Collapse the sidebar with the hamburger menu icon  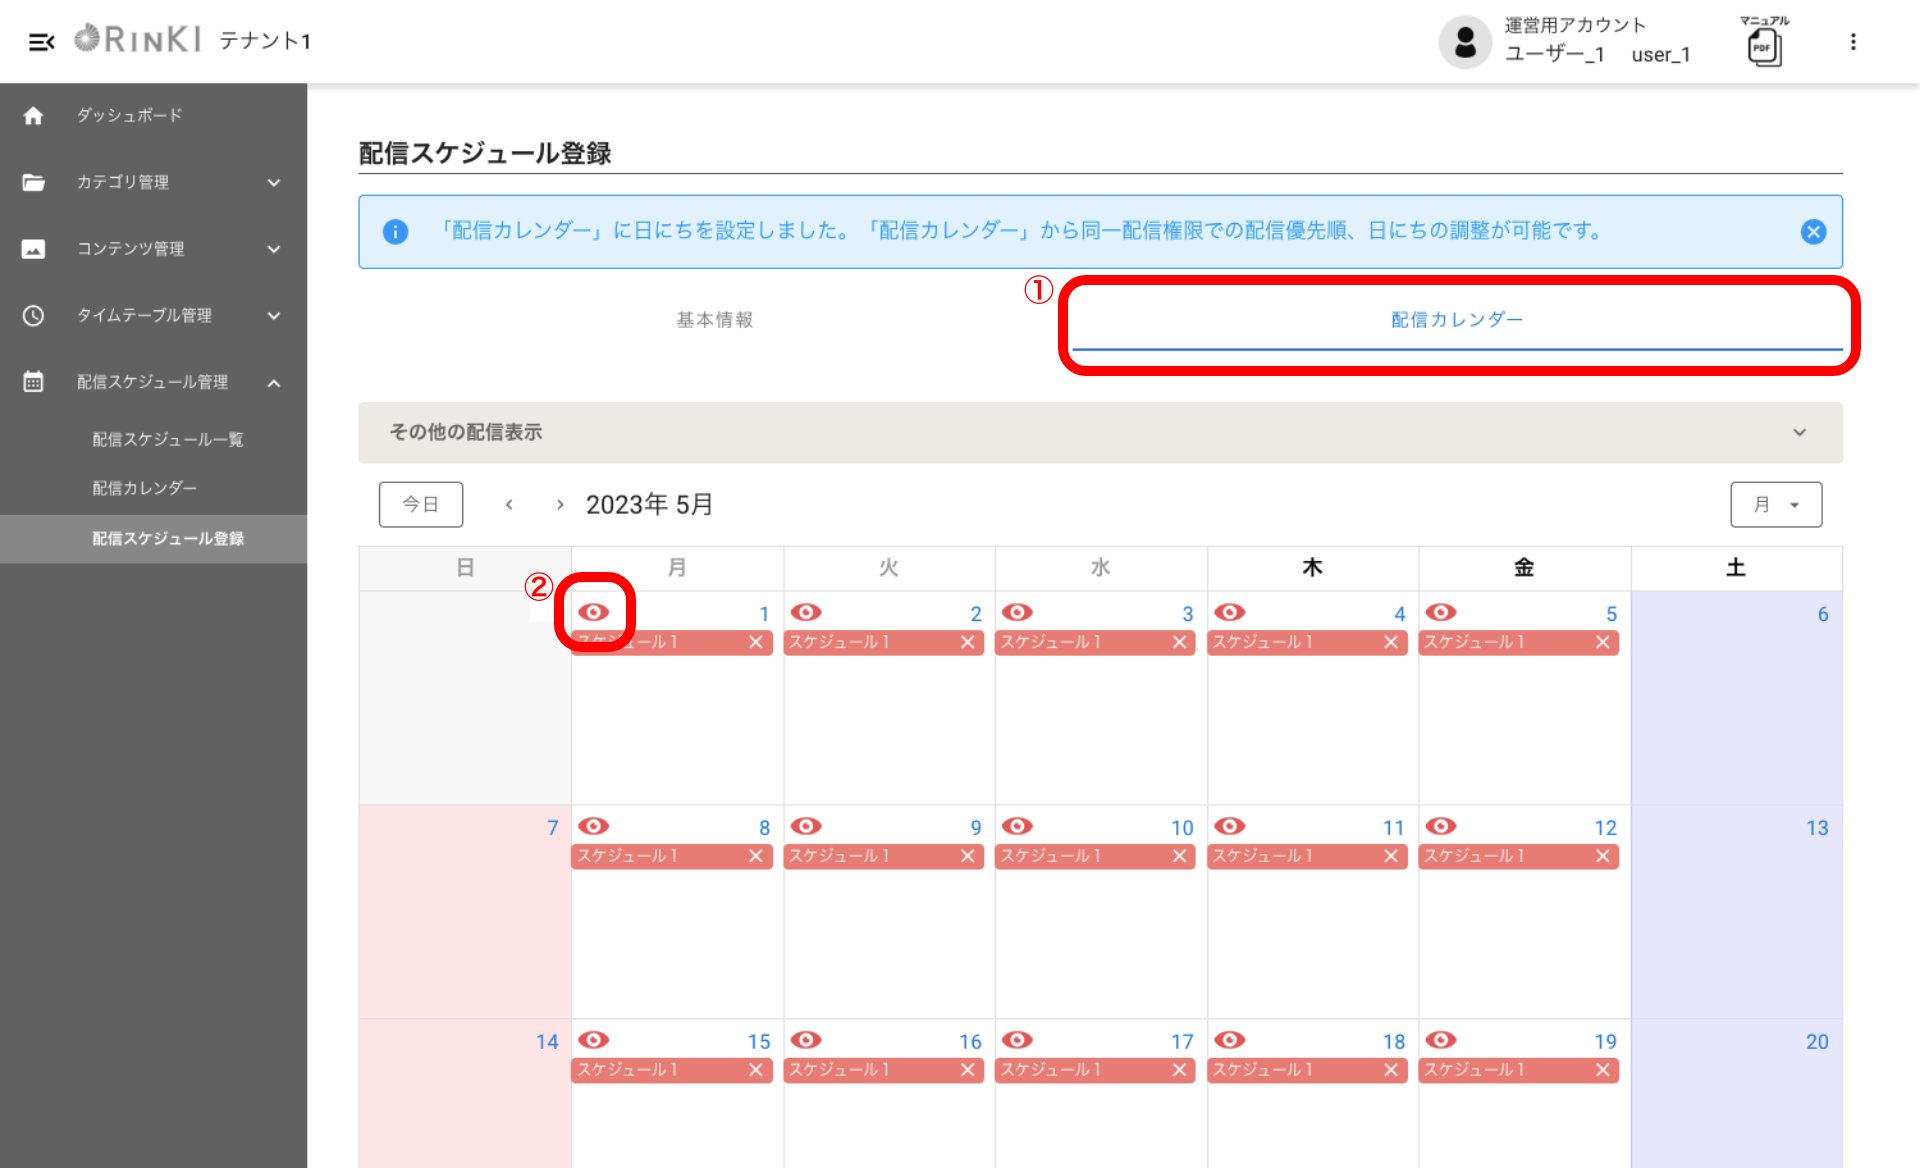[x=41, y=42]
